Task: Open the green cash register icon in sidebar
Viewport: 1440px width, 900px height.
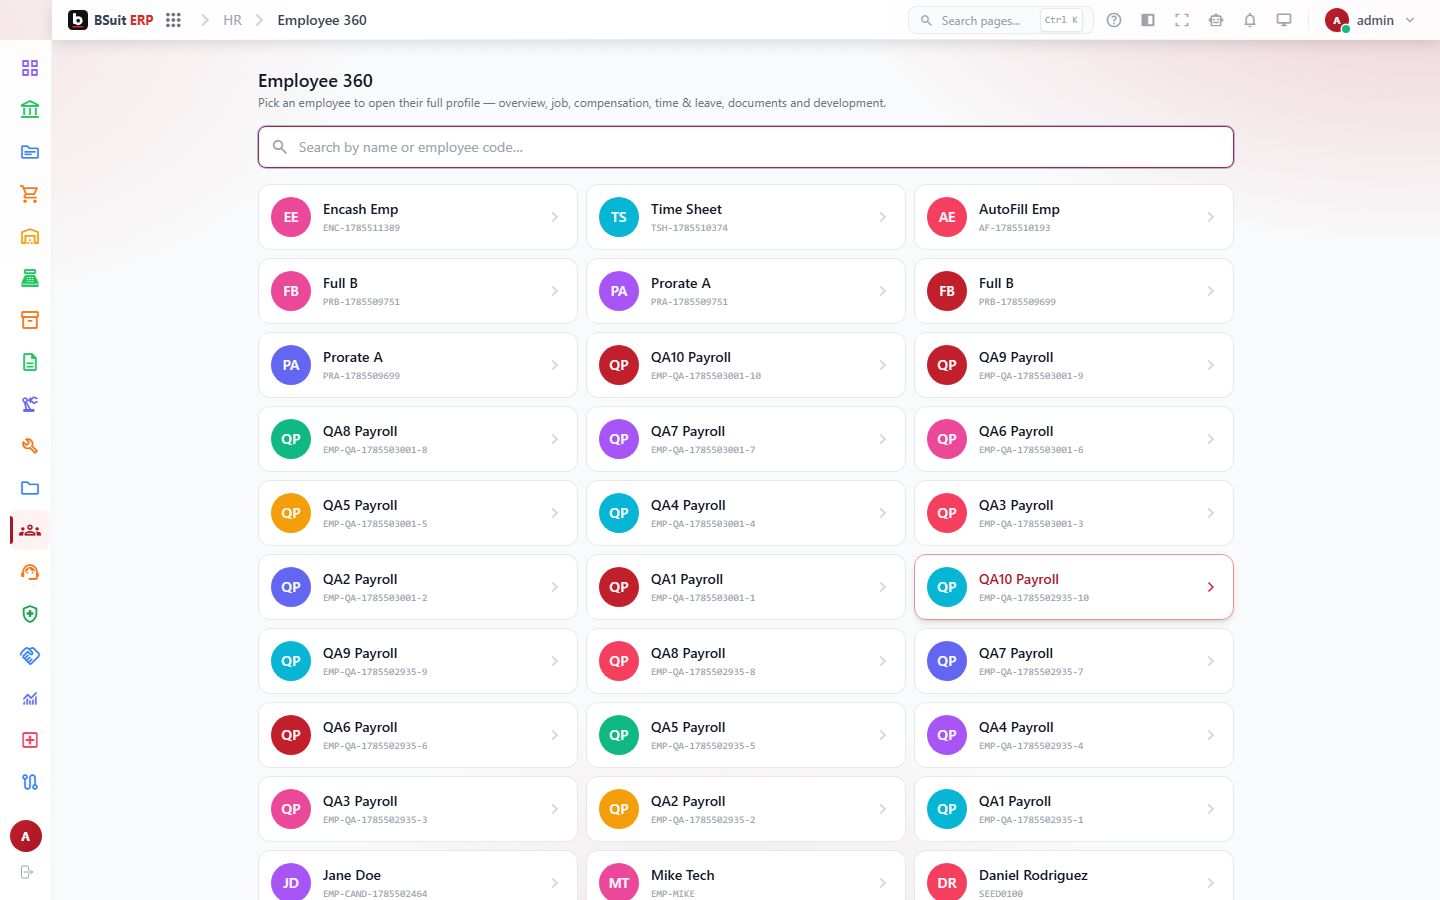Action: (30, 278)
